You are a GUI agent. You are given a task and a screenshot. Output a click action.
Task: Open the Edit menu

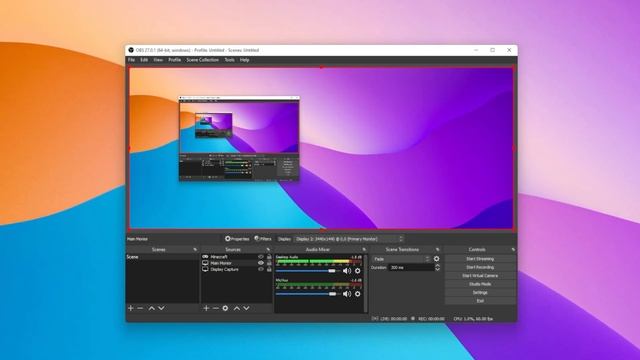[144, 60]
